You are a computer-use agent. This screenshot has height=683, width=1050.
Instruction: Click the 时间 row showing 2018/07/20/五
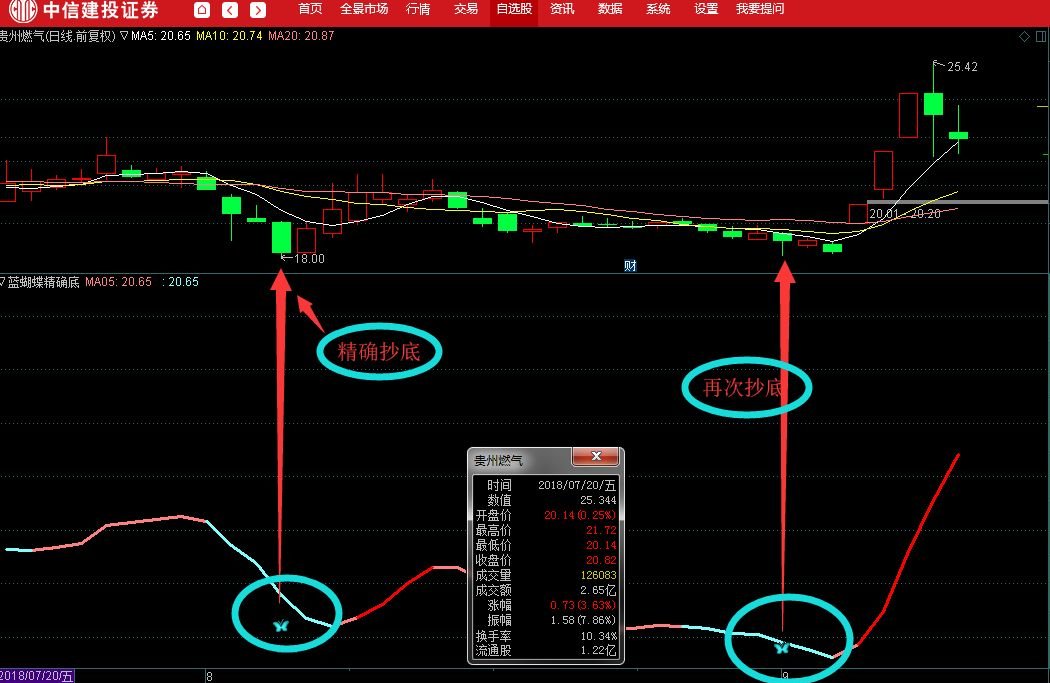pos(545,485)
